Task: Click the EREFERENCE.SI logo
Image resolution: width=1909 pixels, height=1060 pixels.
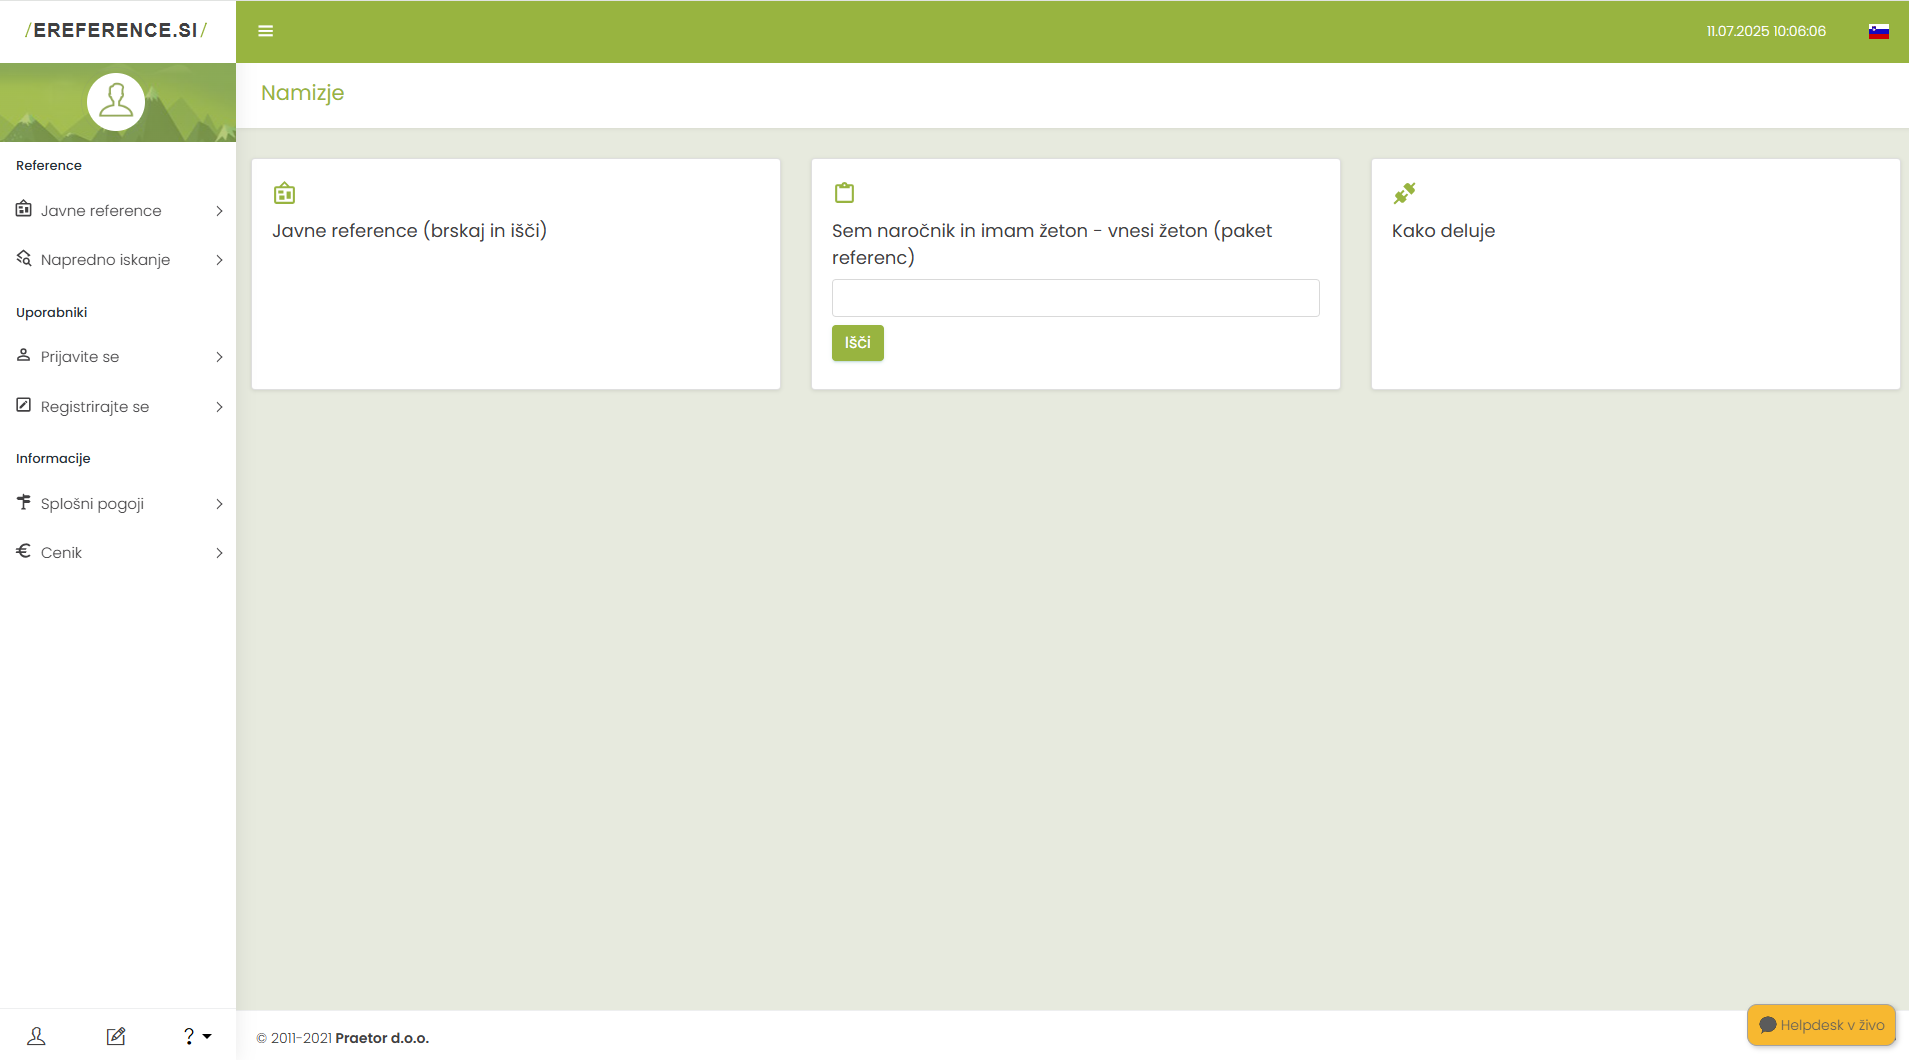Action: [x=116, y=31]
